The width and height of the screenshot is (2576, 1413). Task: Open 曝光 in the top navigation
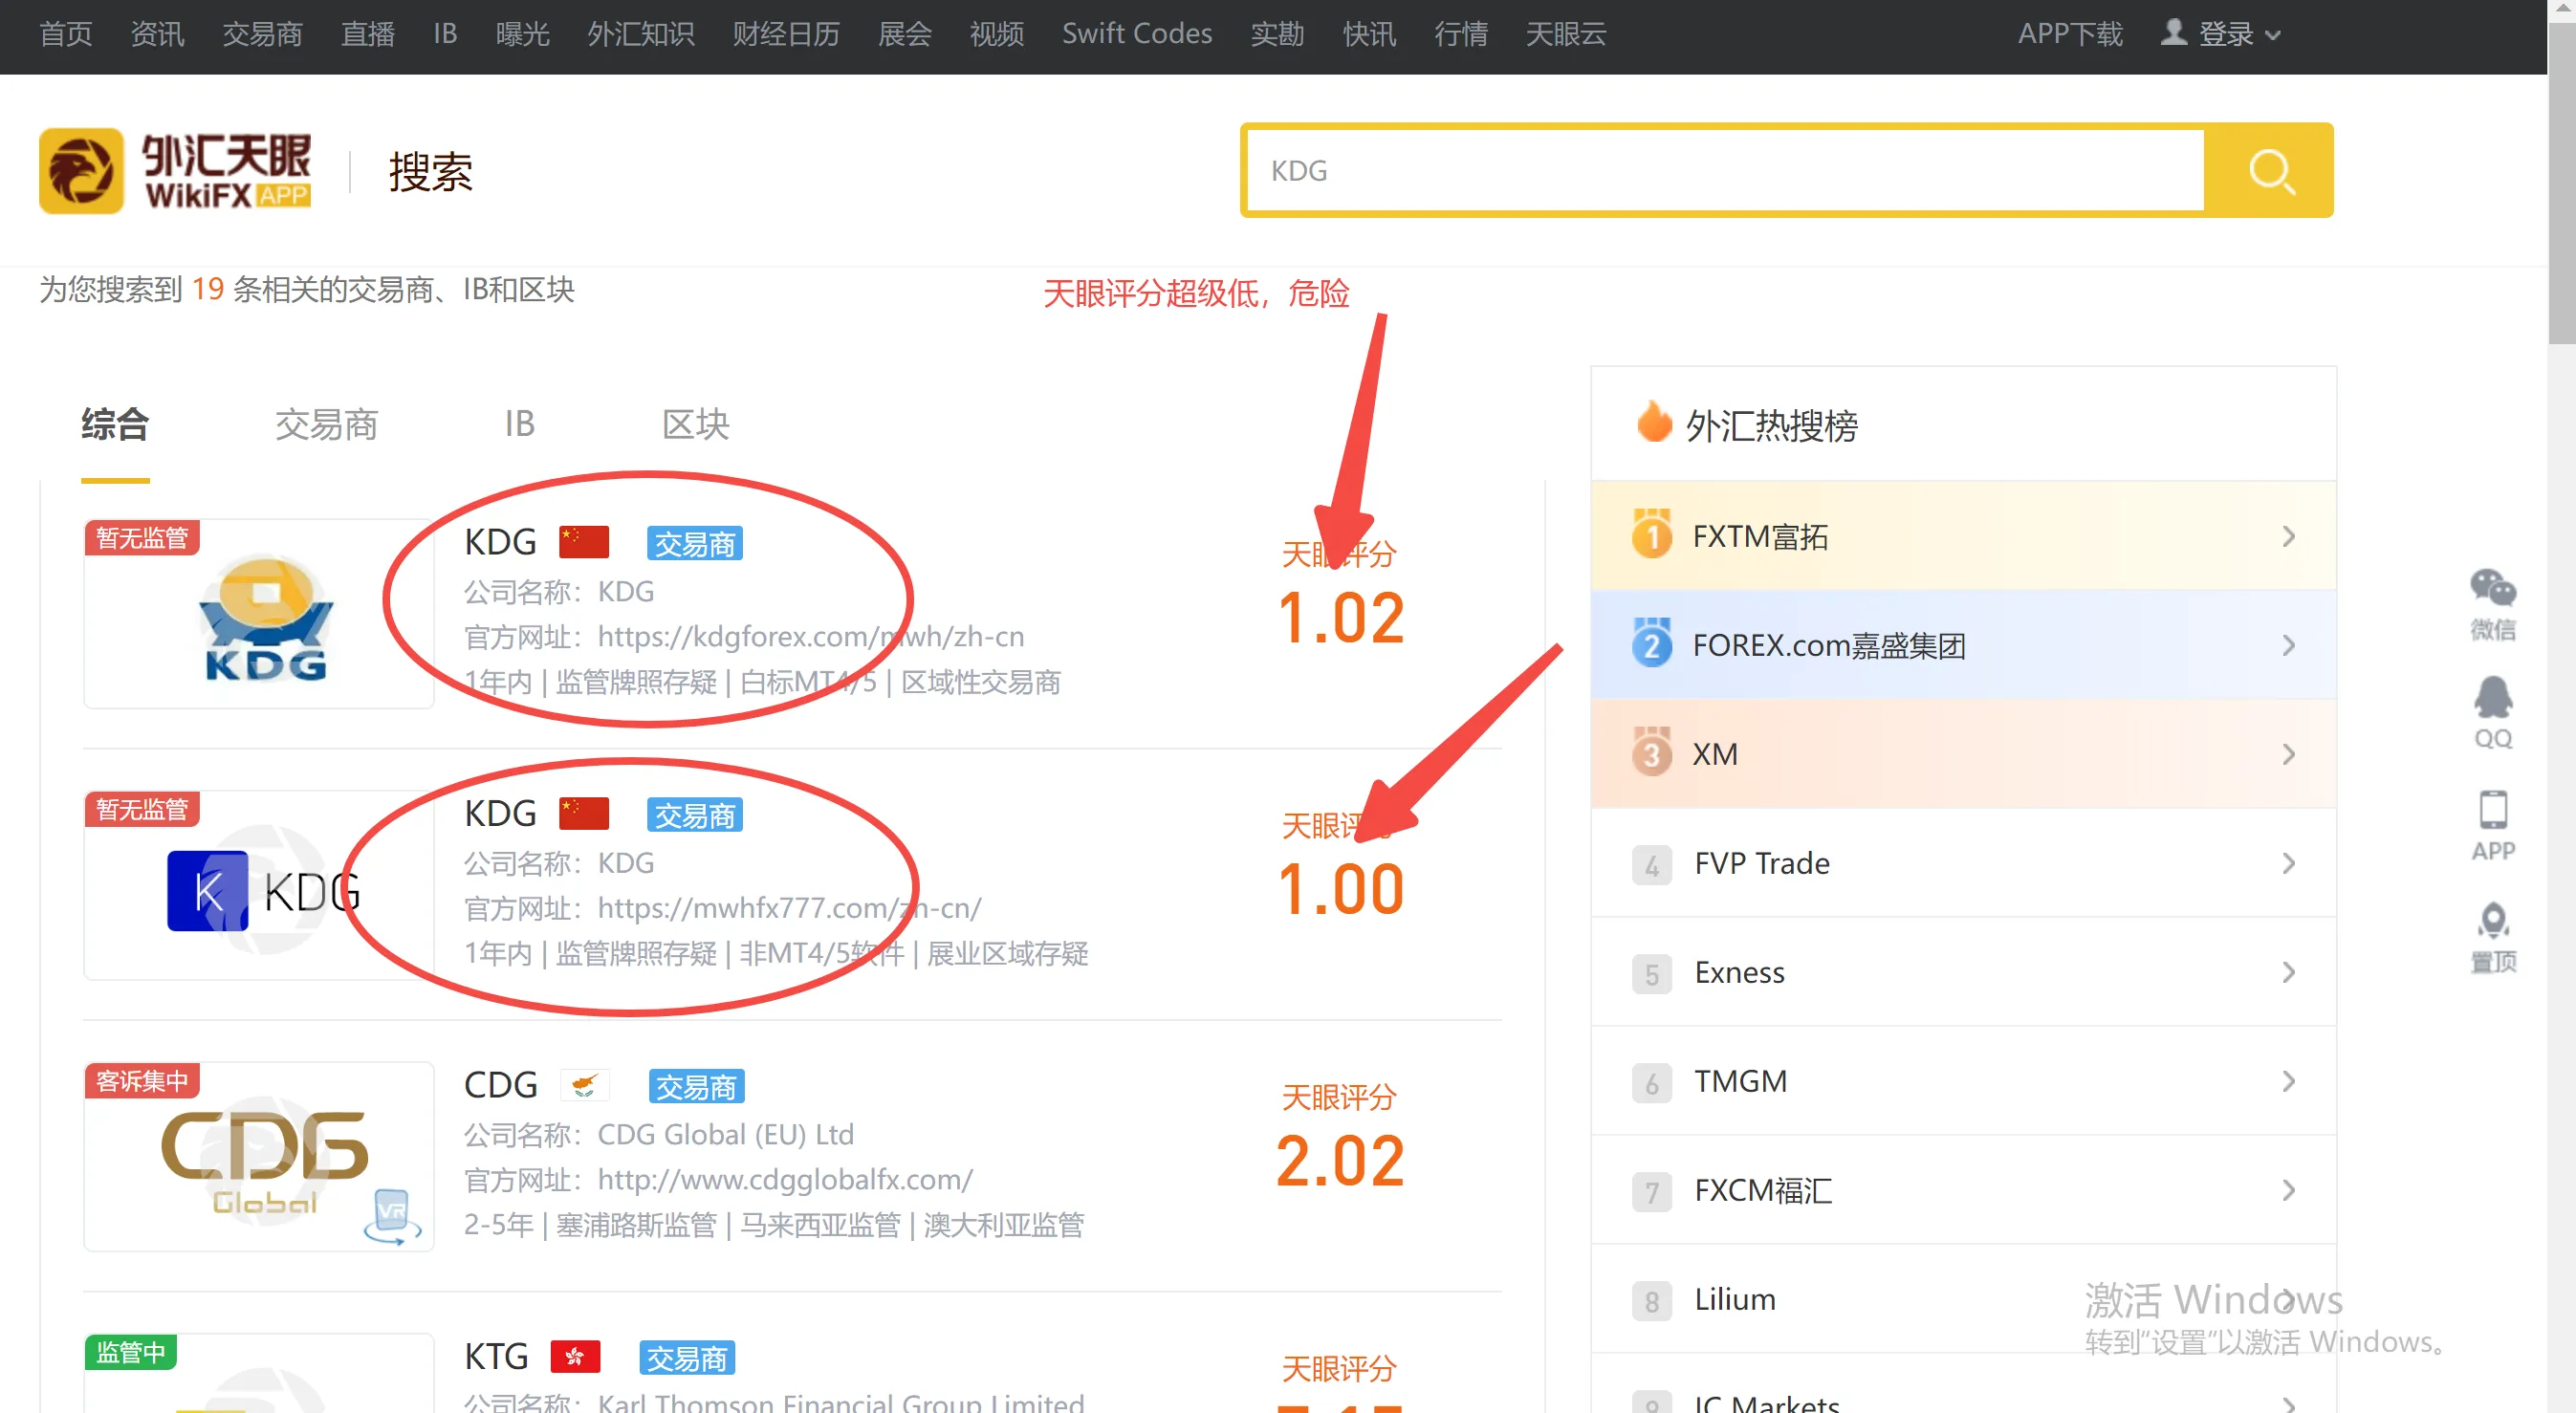(523, 33)
